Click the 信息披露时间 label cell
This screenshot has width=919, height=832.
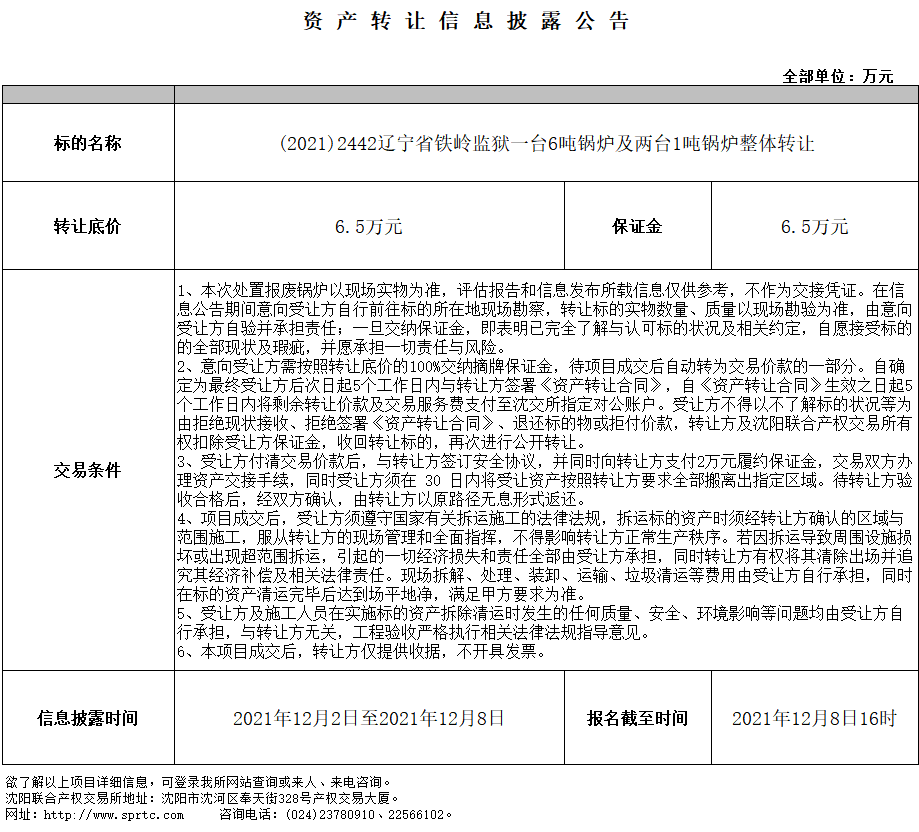tap(87, 718)
